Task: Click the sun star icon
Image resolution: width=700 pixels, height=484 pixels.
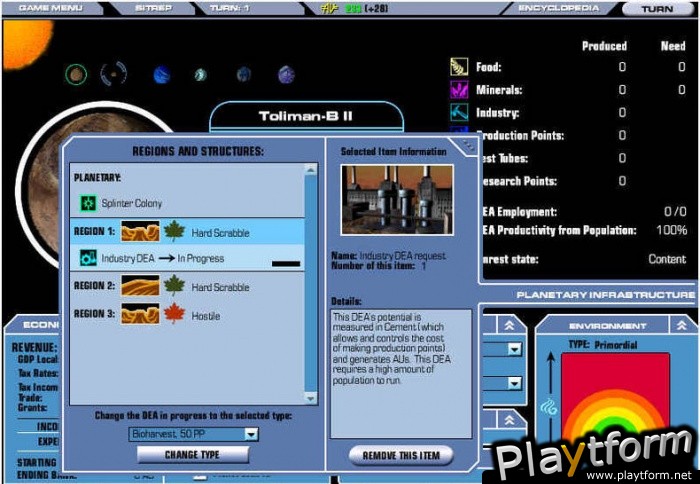Action: click(28, 44)
